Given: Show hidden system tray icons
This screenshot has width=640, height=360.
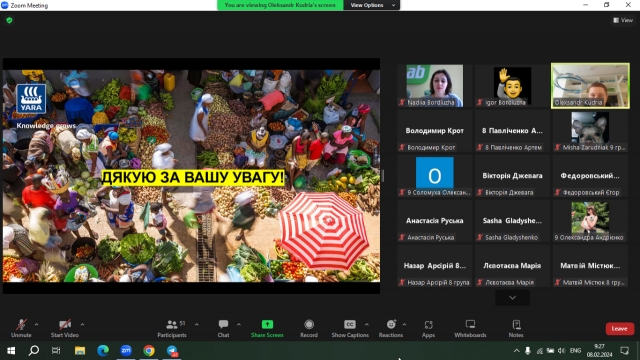Looking at the screenshot, I should tap(516, 351).
